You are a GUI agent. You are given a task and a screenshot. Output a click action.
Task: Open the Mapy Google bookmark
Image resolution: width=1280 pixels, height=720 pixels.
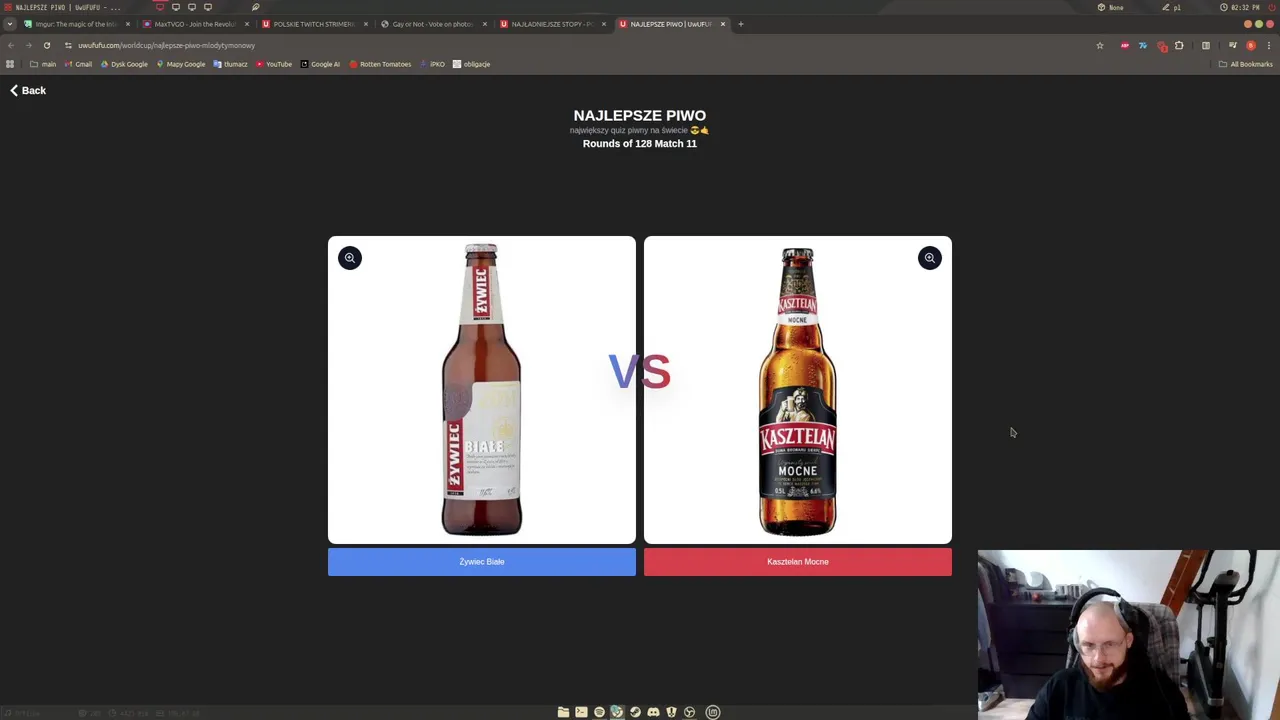tap(181, 64)
